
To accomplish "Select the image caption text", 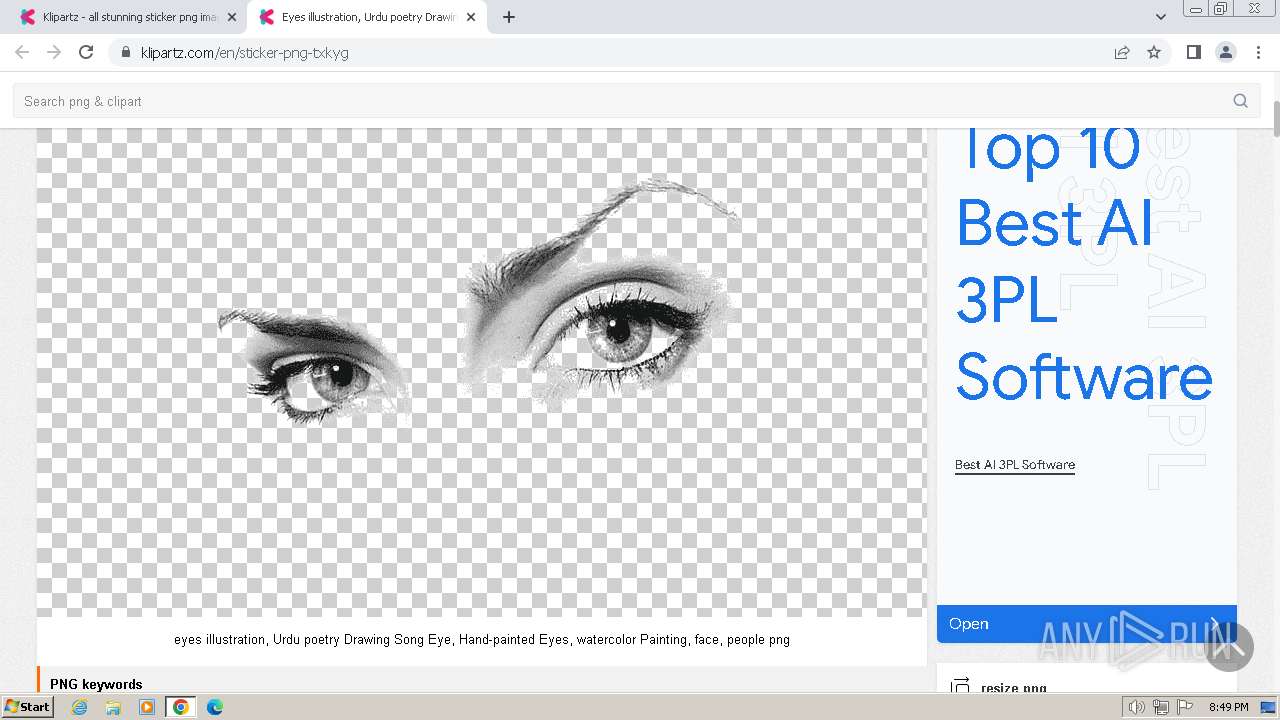I will pyautogui.click(x=482, y=640).
